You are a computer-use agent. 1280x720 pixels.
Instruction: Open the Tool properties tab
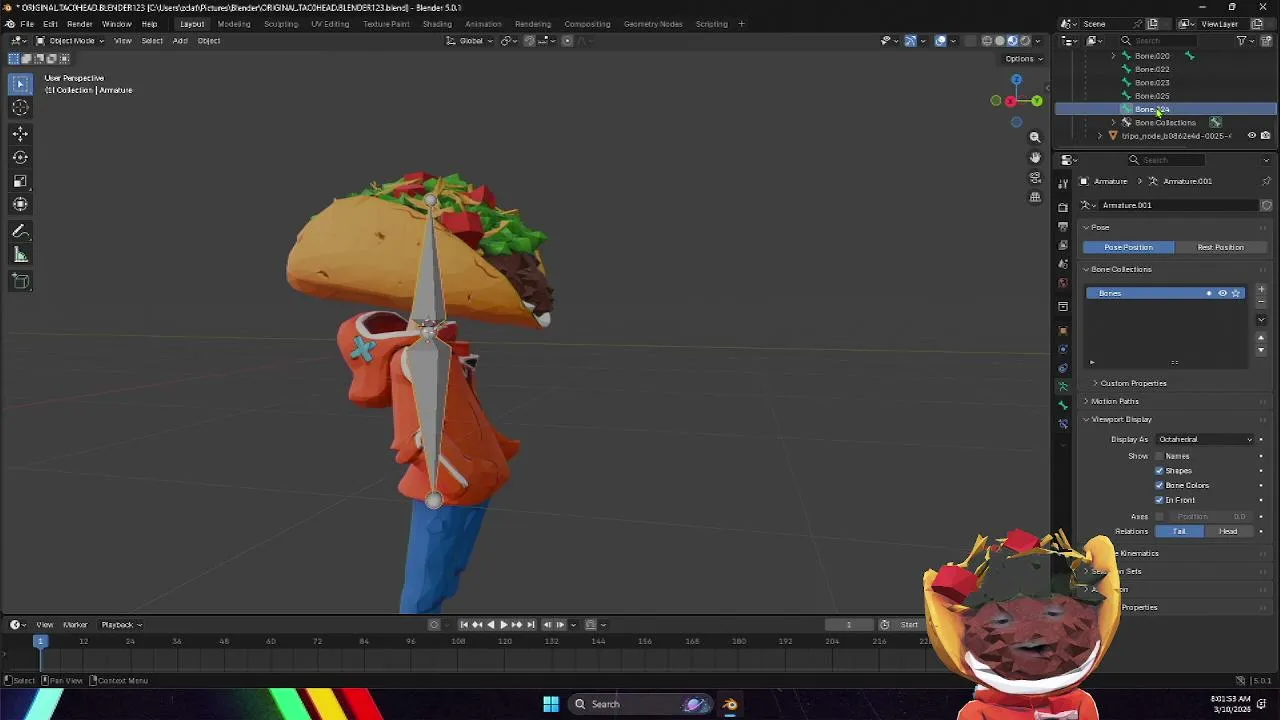point(1063,183)
